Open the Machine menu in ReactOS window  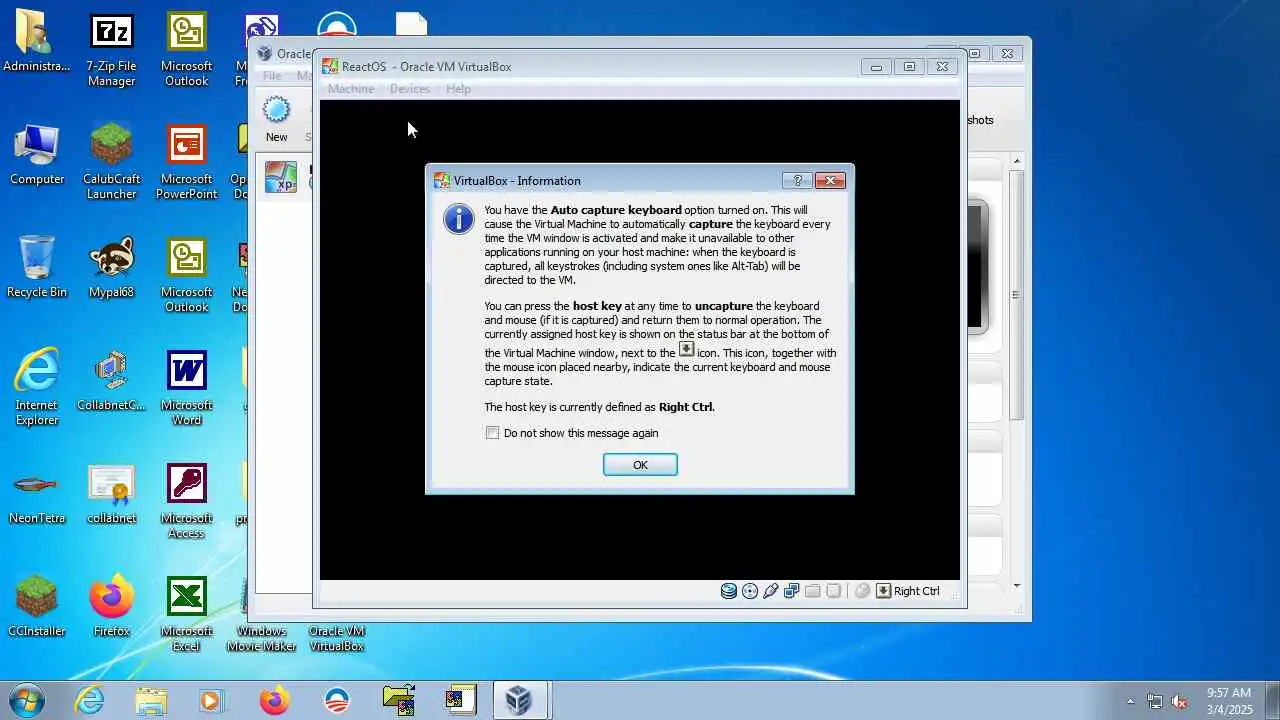point(351,89)
